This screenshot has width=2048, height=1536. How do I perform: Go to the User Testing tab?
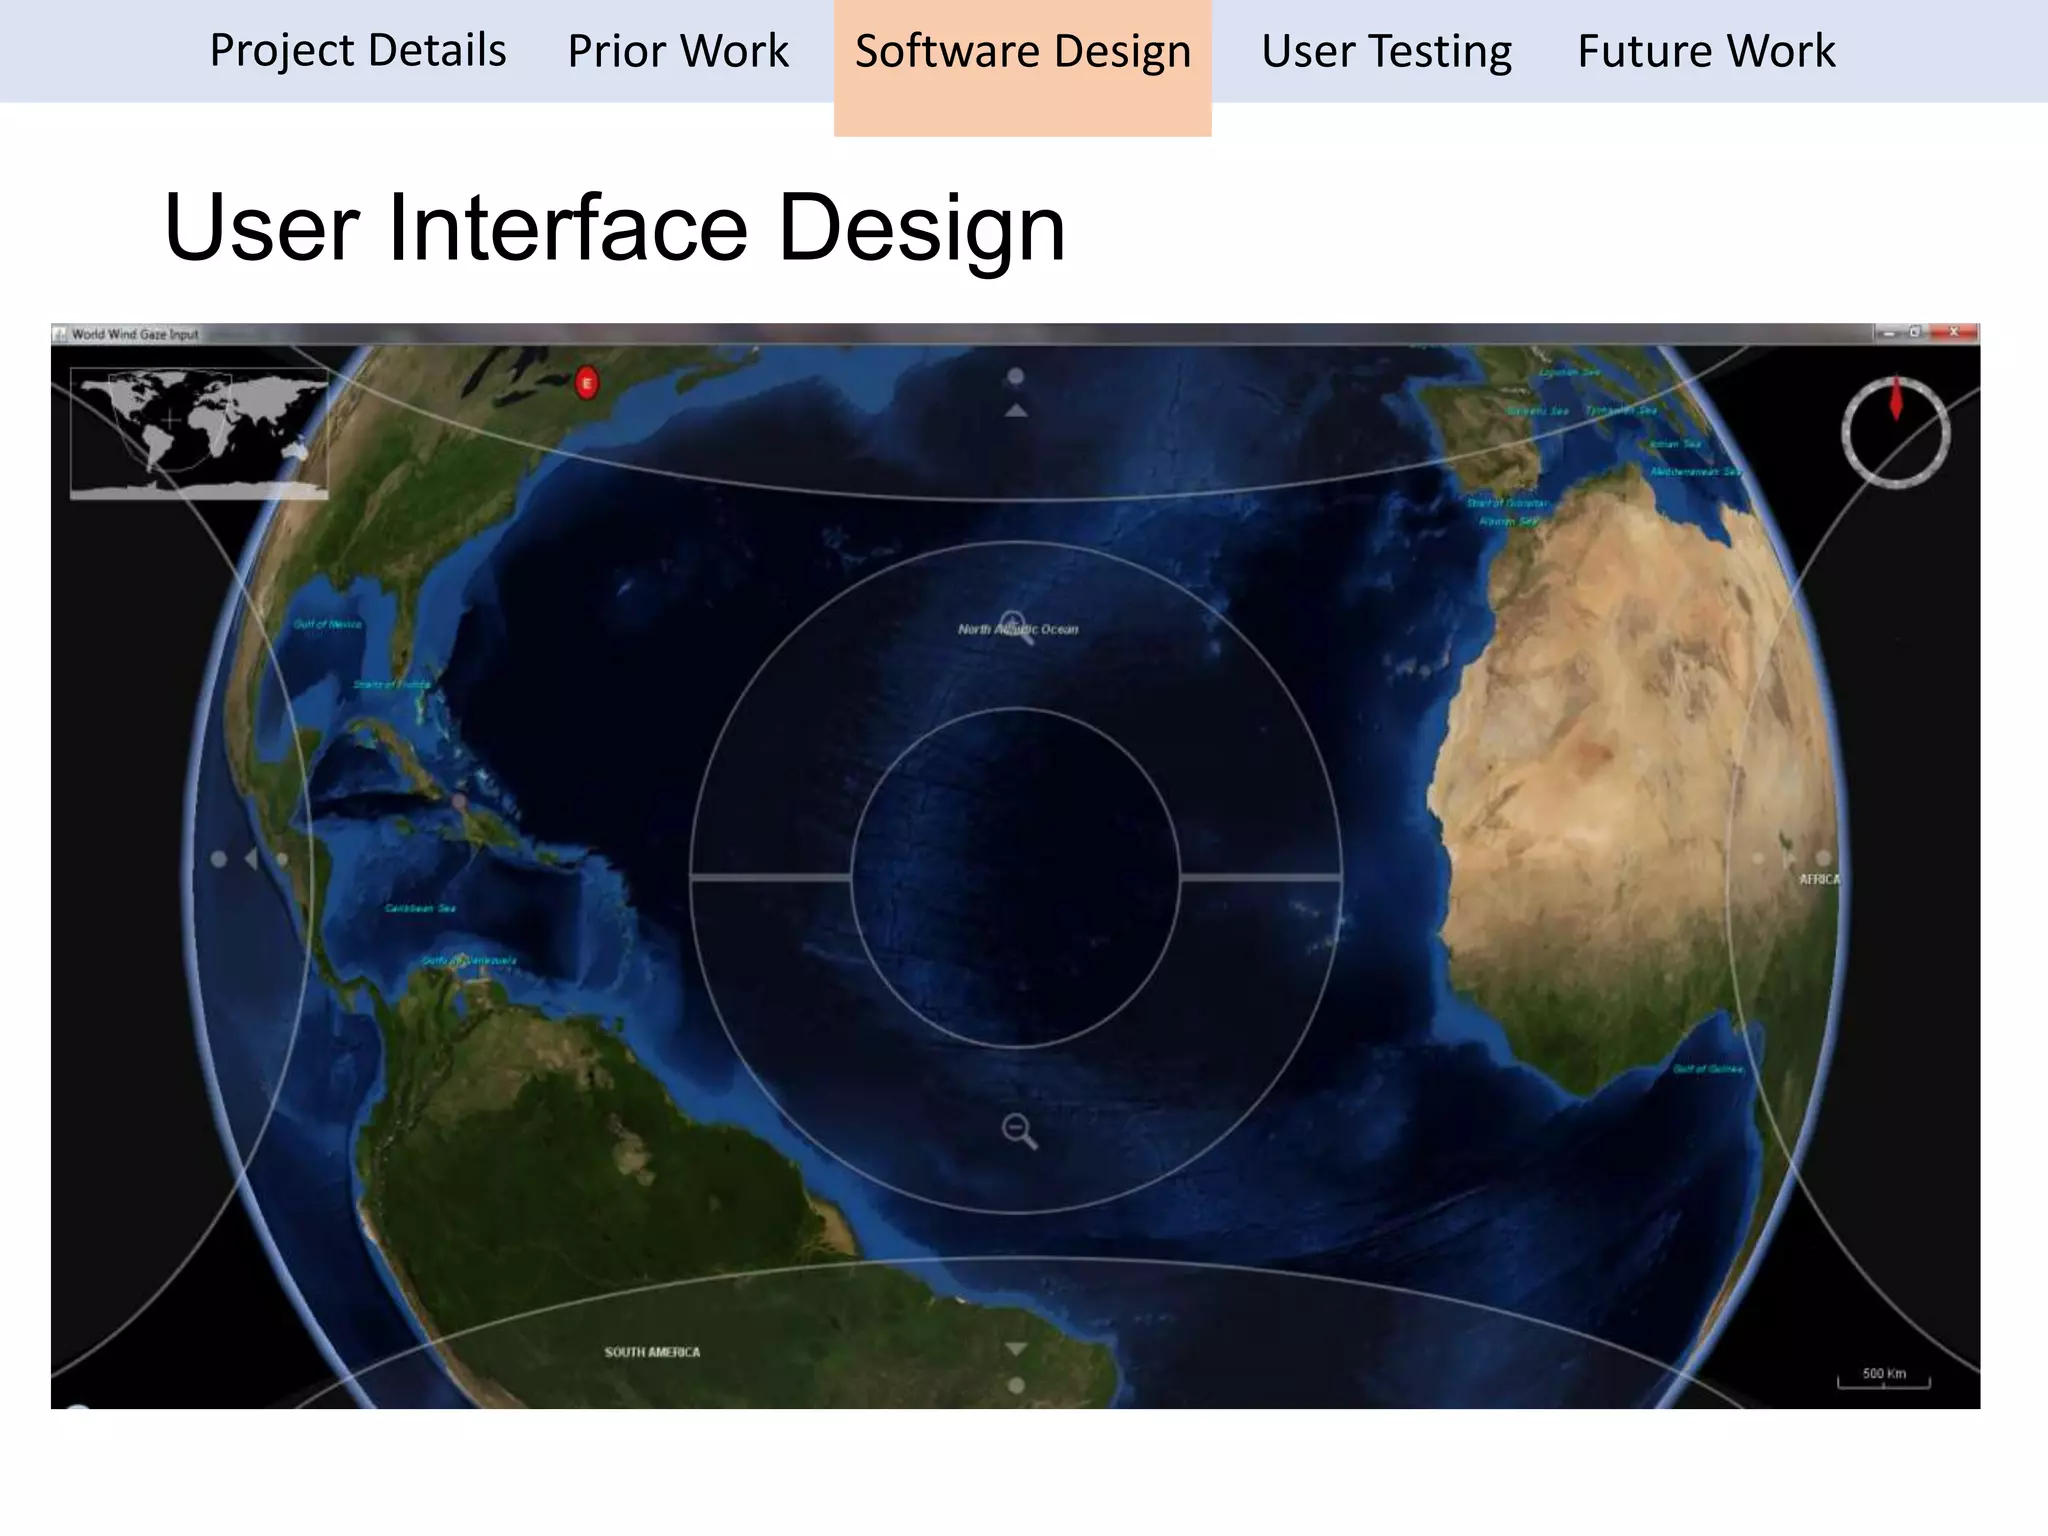(1386, 50)
